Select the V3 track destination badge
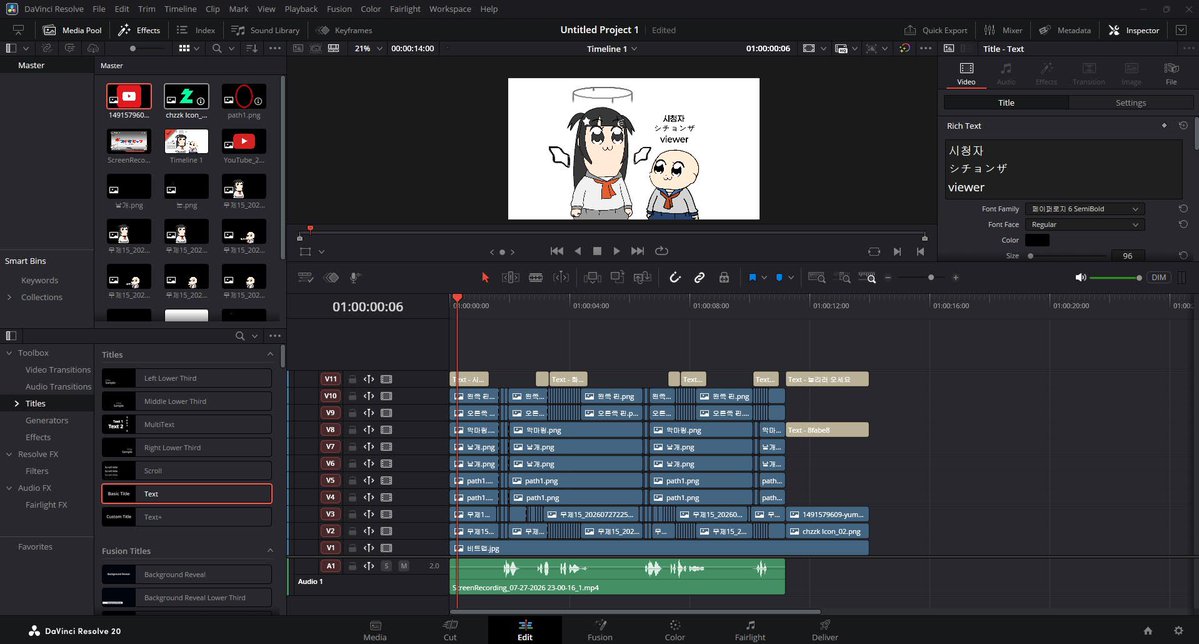The width and height of the screenshot is (1199, 644). click(330, 514)
